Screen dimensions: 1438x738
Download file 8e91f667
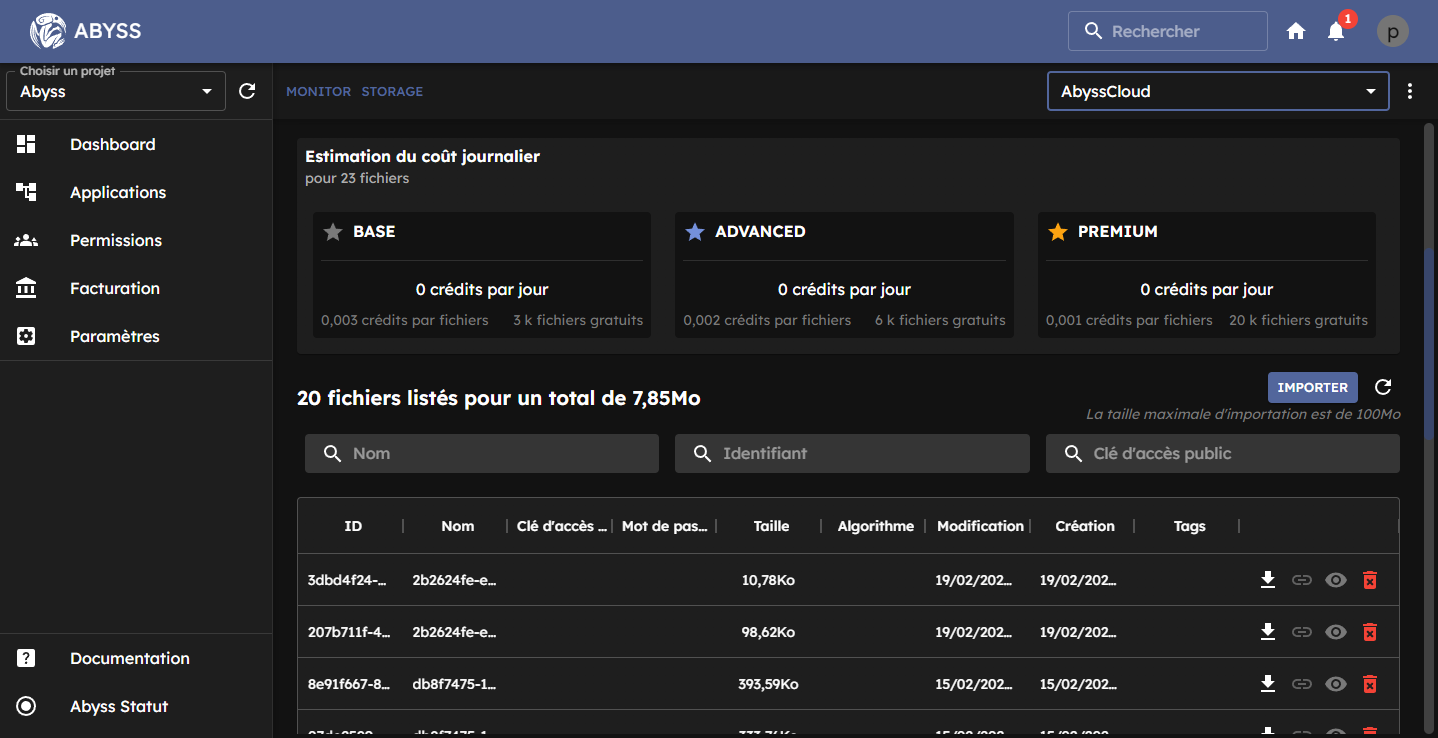[x=1268, y=684]
